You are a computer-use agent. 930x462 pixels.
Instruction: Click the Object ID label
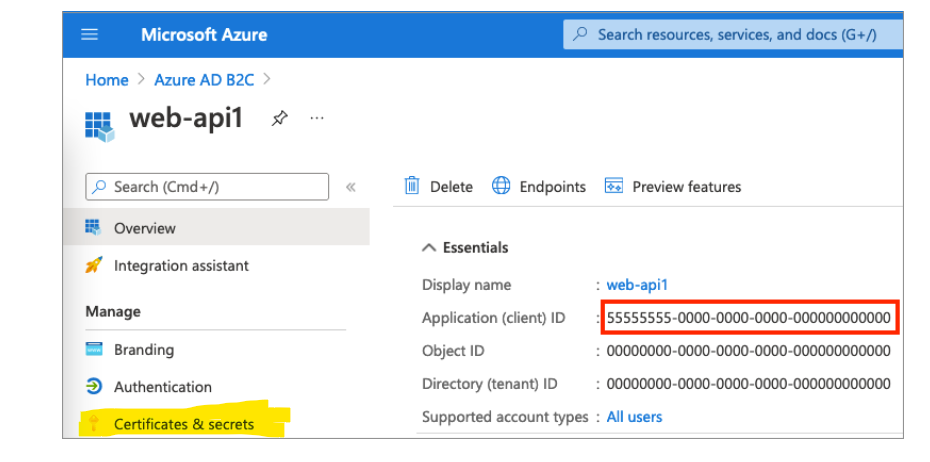[x=453, y=351]
